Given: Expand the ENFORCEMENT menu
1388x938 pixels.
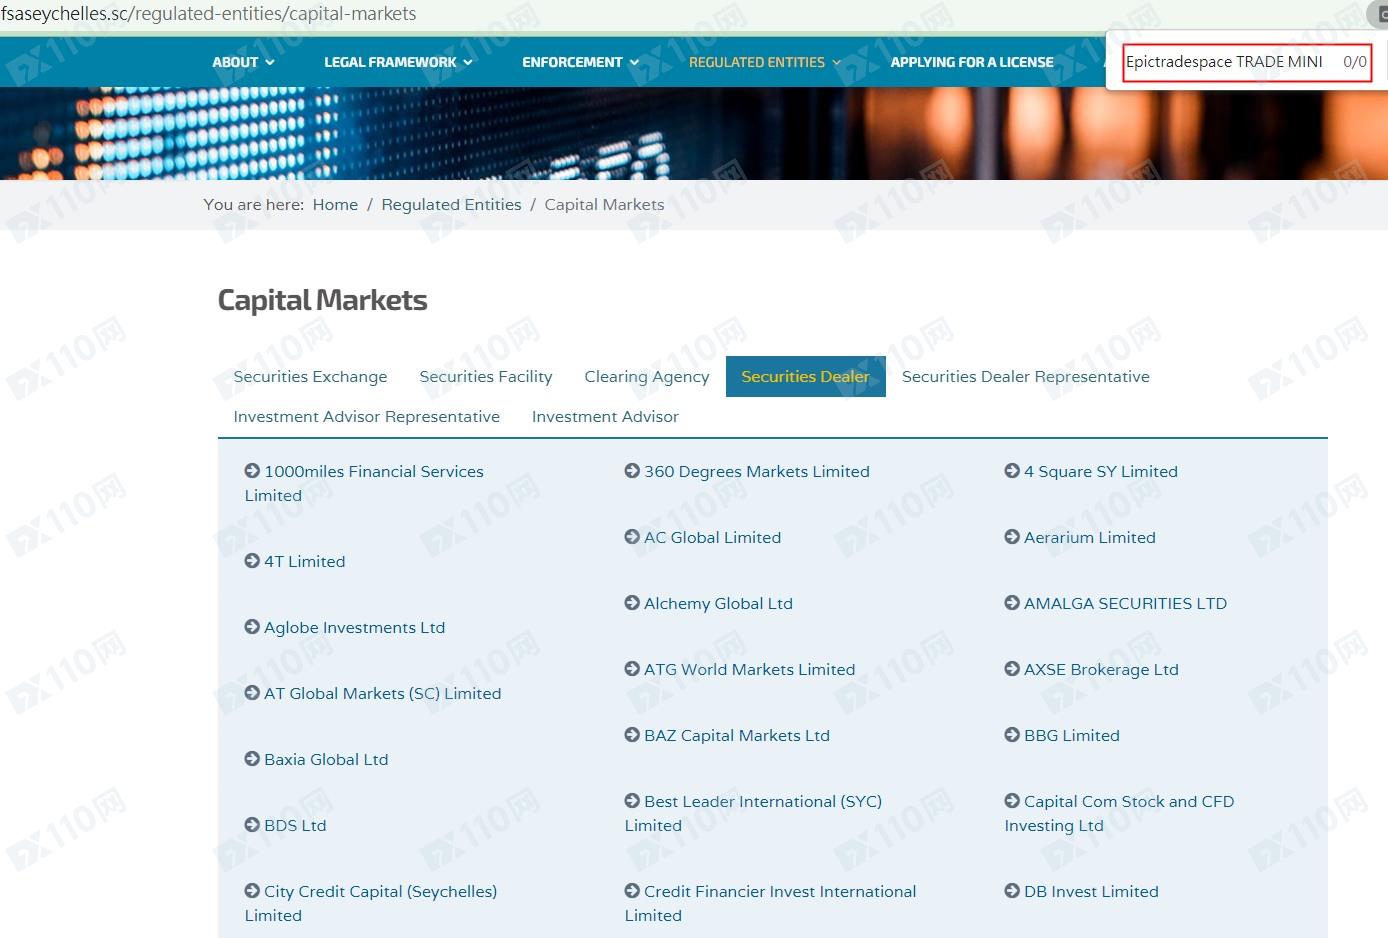Looking at the screenshot, I should click(580, 62).
